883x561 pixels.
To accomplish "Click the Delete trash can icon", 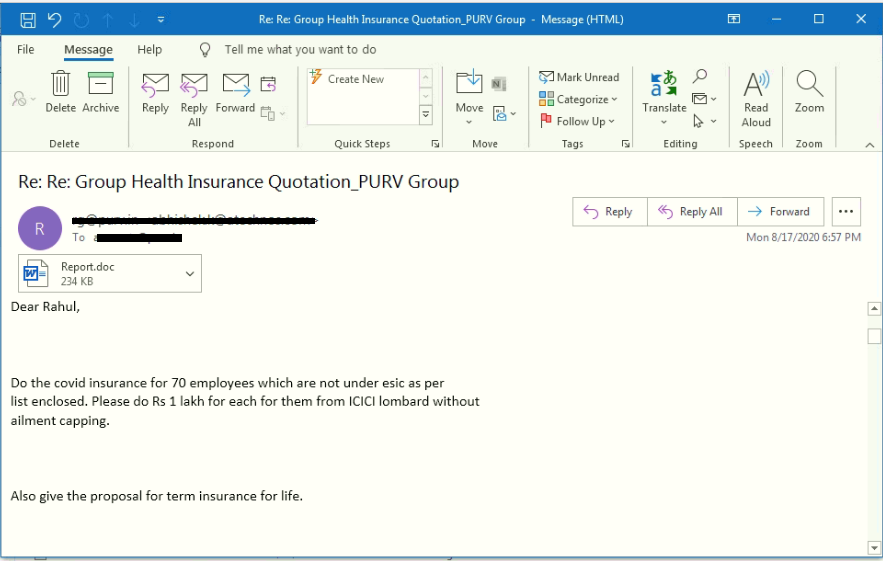I will (x=60, y=84).
